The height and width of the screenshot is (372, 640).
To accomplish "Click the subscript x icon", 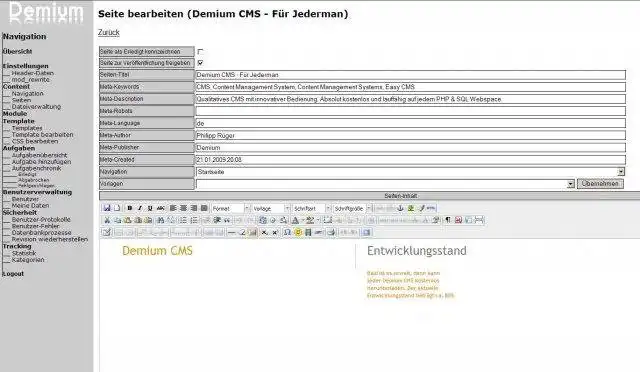I will click(264, 232).
